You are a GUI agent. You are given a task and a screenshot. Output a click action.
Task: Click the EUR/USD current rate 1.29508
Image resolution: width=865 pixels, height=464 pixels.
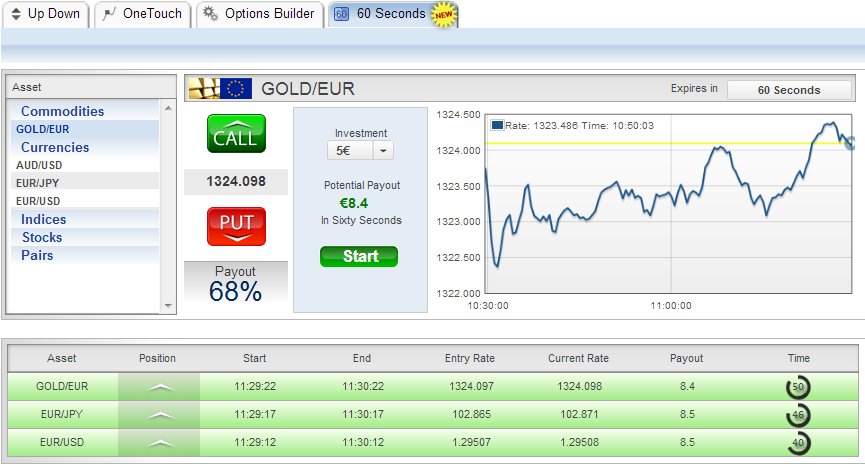tap(579, 442)
